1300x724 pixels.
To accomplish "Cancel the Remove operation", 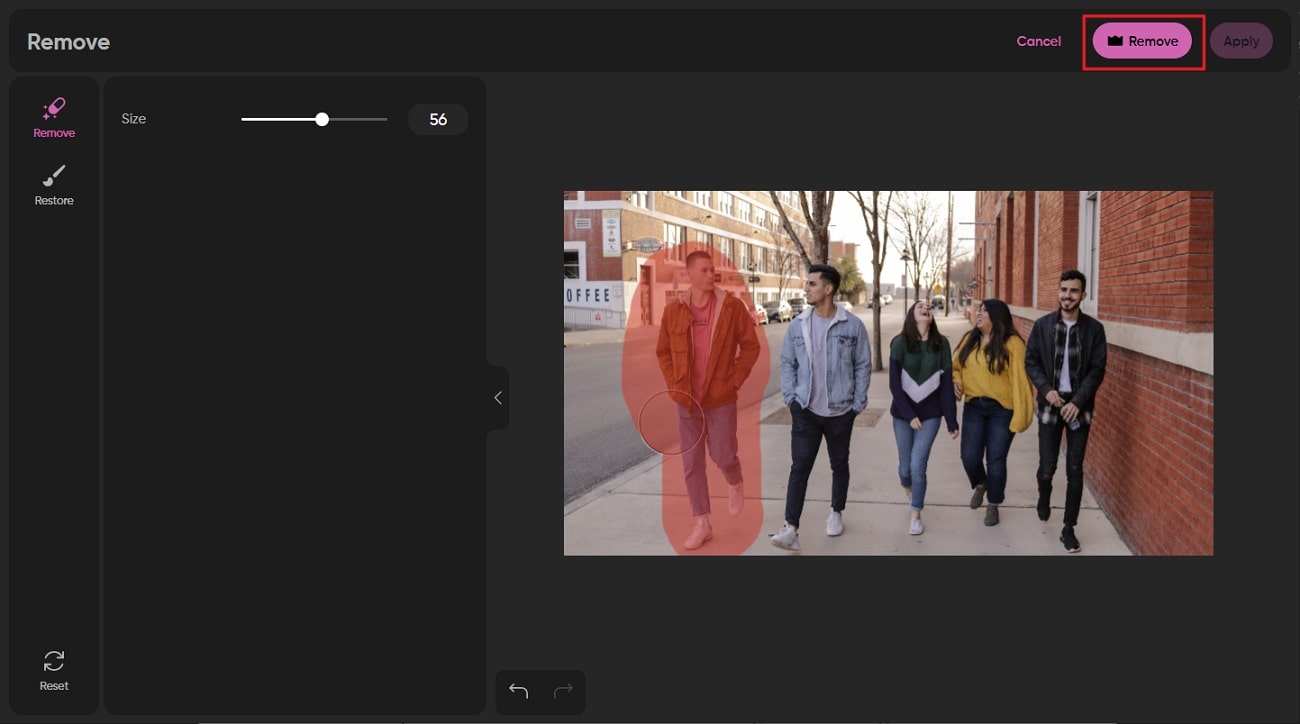I will 1038,41.
